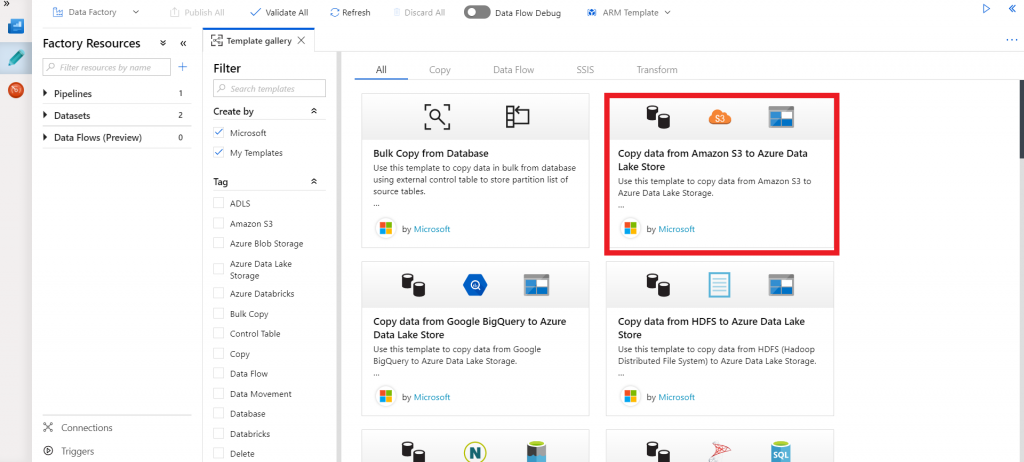Screen dimensions: 1024x462
Task: Toggle the Data Flow Debug switch
Action: (x=477, y=12)
